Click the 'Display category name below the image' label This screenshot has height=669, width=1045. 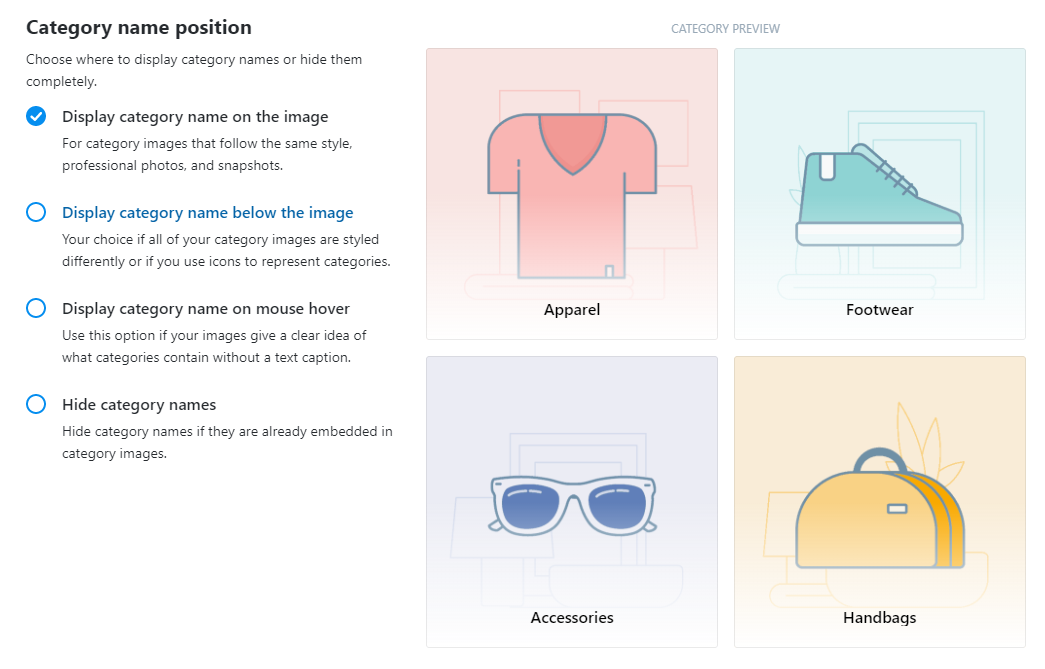(208, 213)
